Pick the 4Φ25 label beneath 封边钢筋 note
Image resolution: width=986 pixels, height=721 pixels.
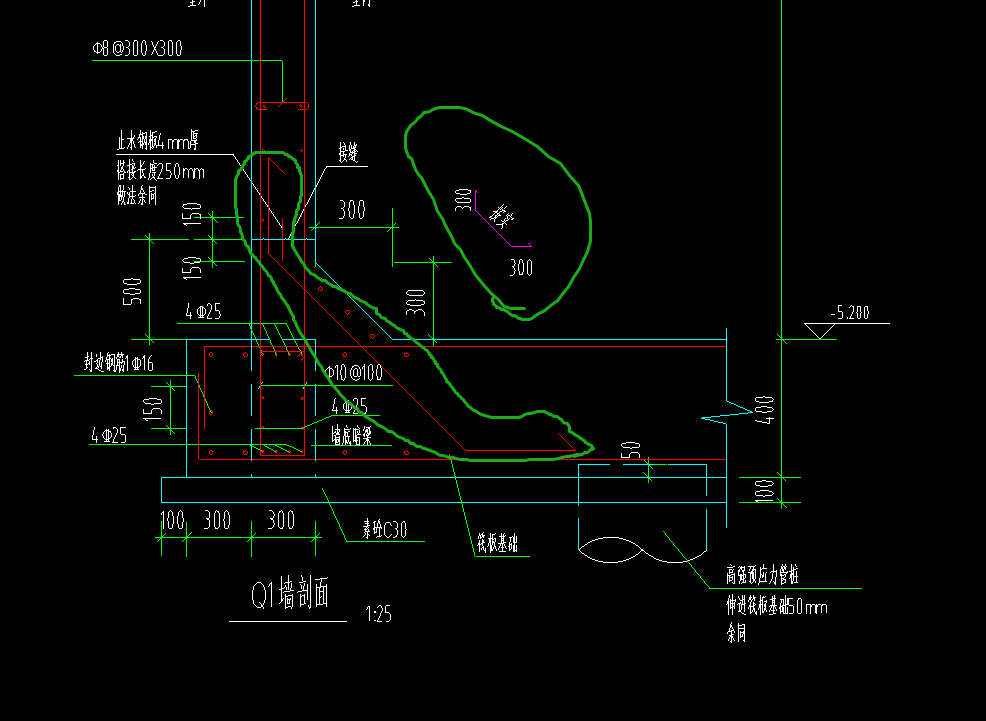pyautogui.click(x=109, y=435)
